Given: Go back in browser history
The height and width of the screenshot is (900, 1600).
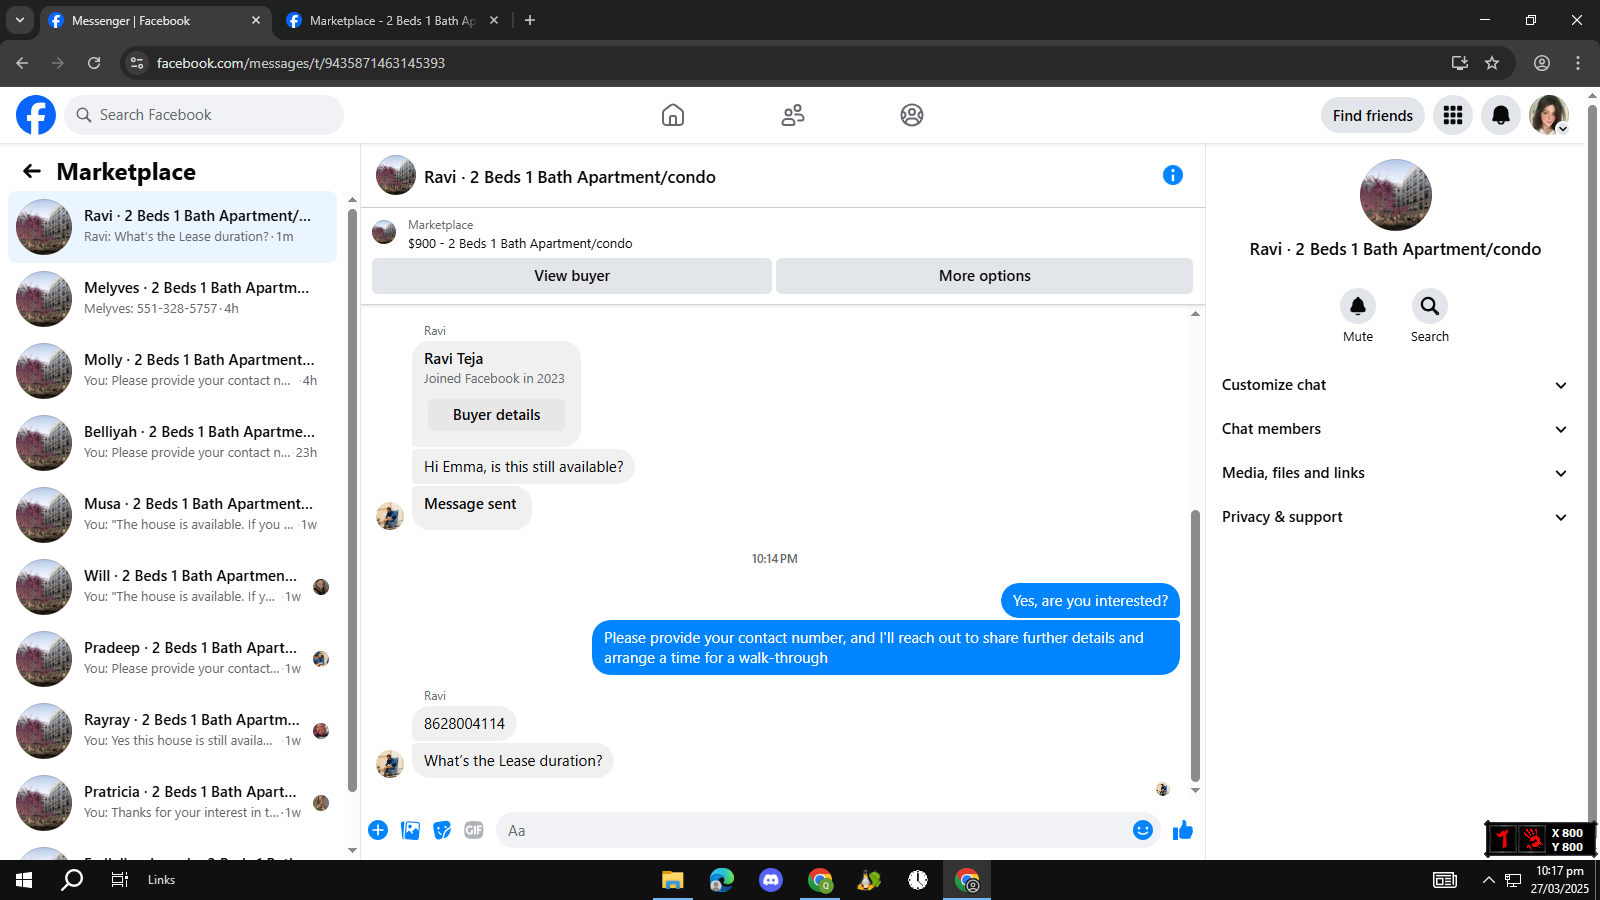Looking at the screenshot, I should [x=22, y=63].
